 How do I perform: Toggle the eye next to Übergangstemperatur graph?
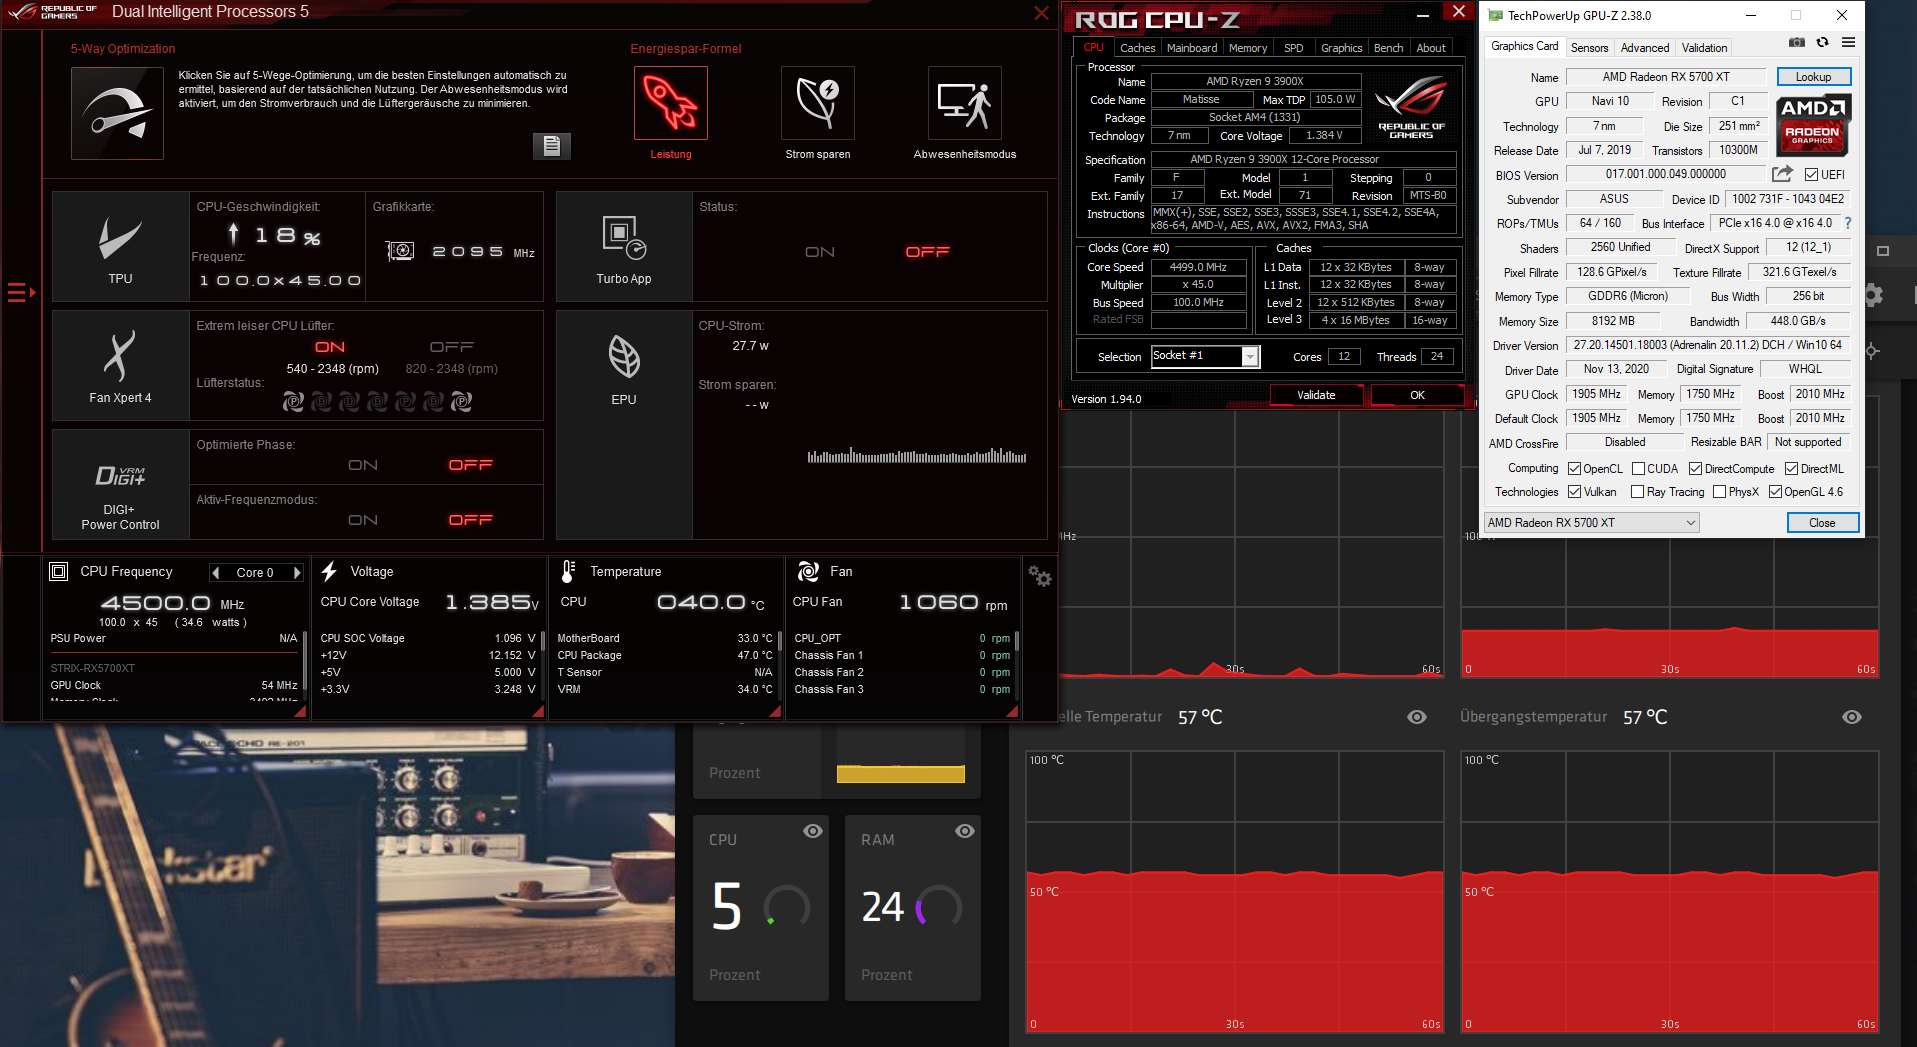point(1850,717)
